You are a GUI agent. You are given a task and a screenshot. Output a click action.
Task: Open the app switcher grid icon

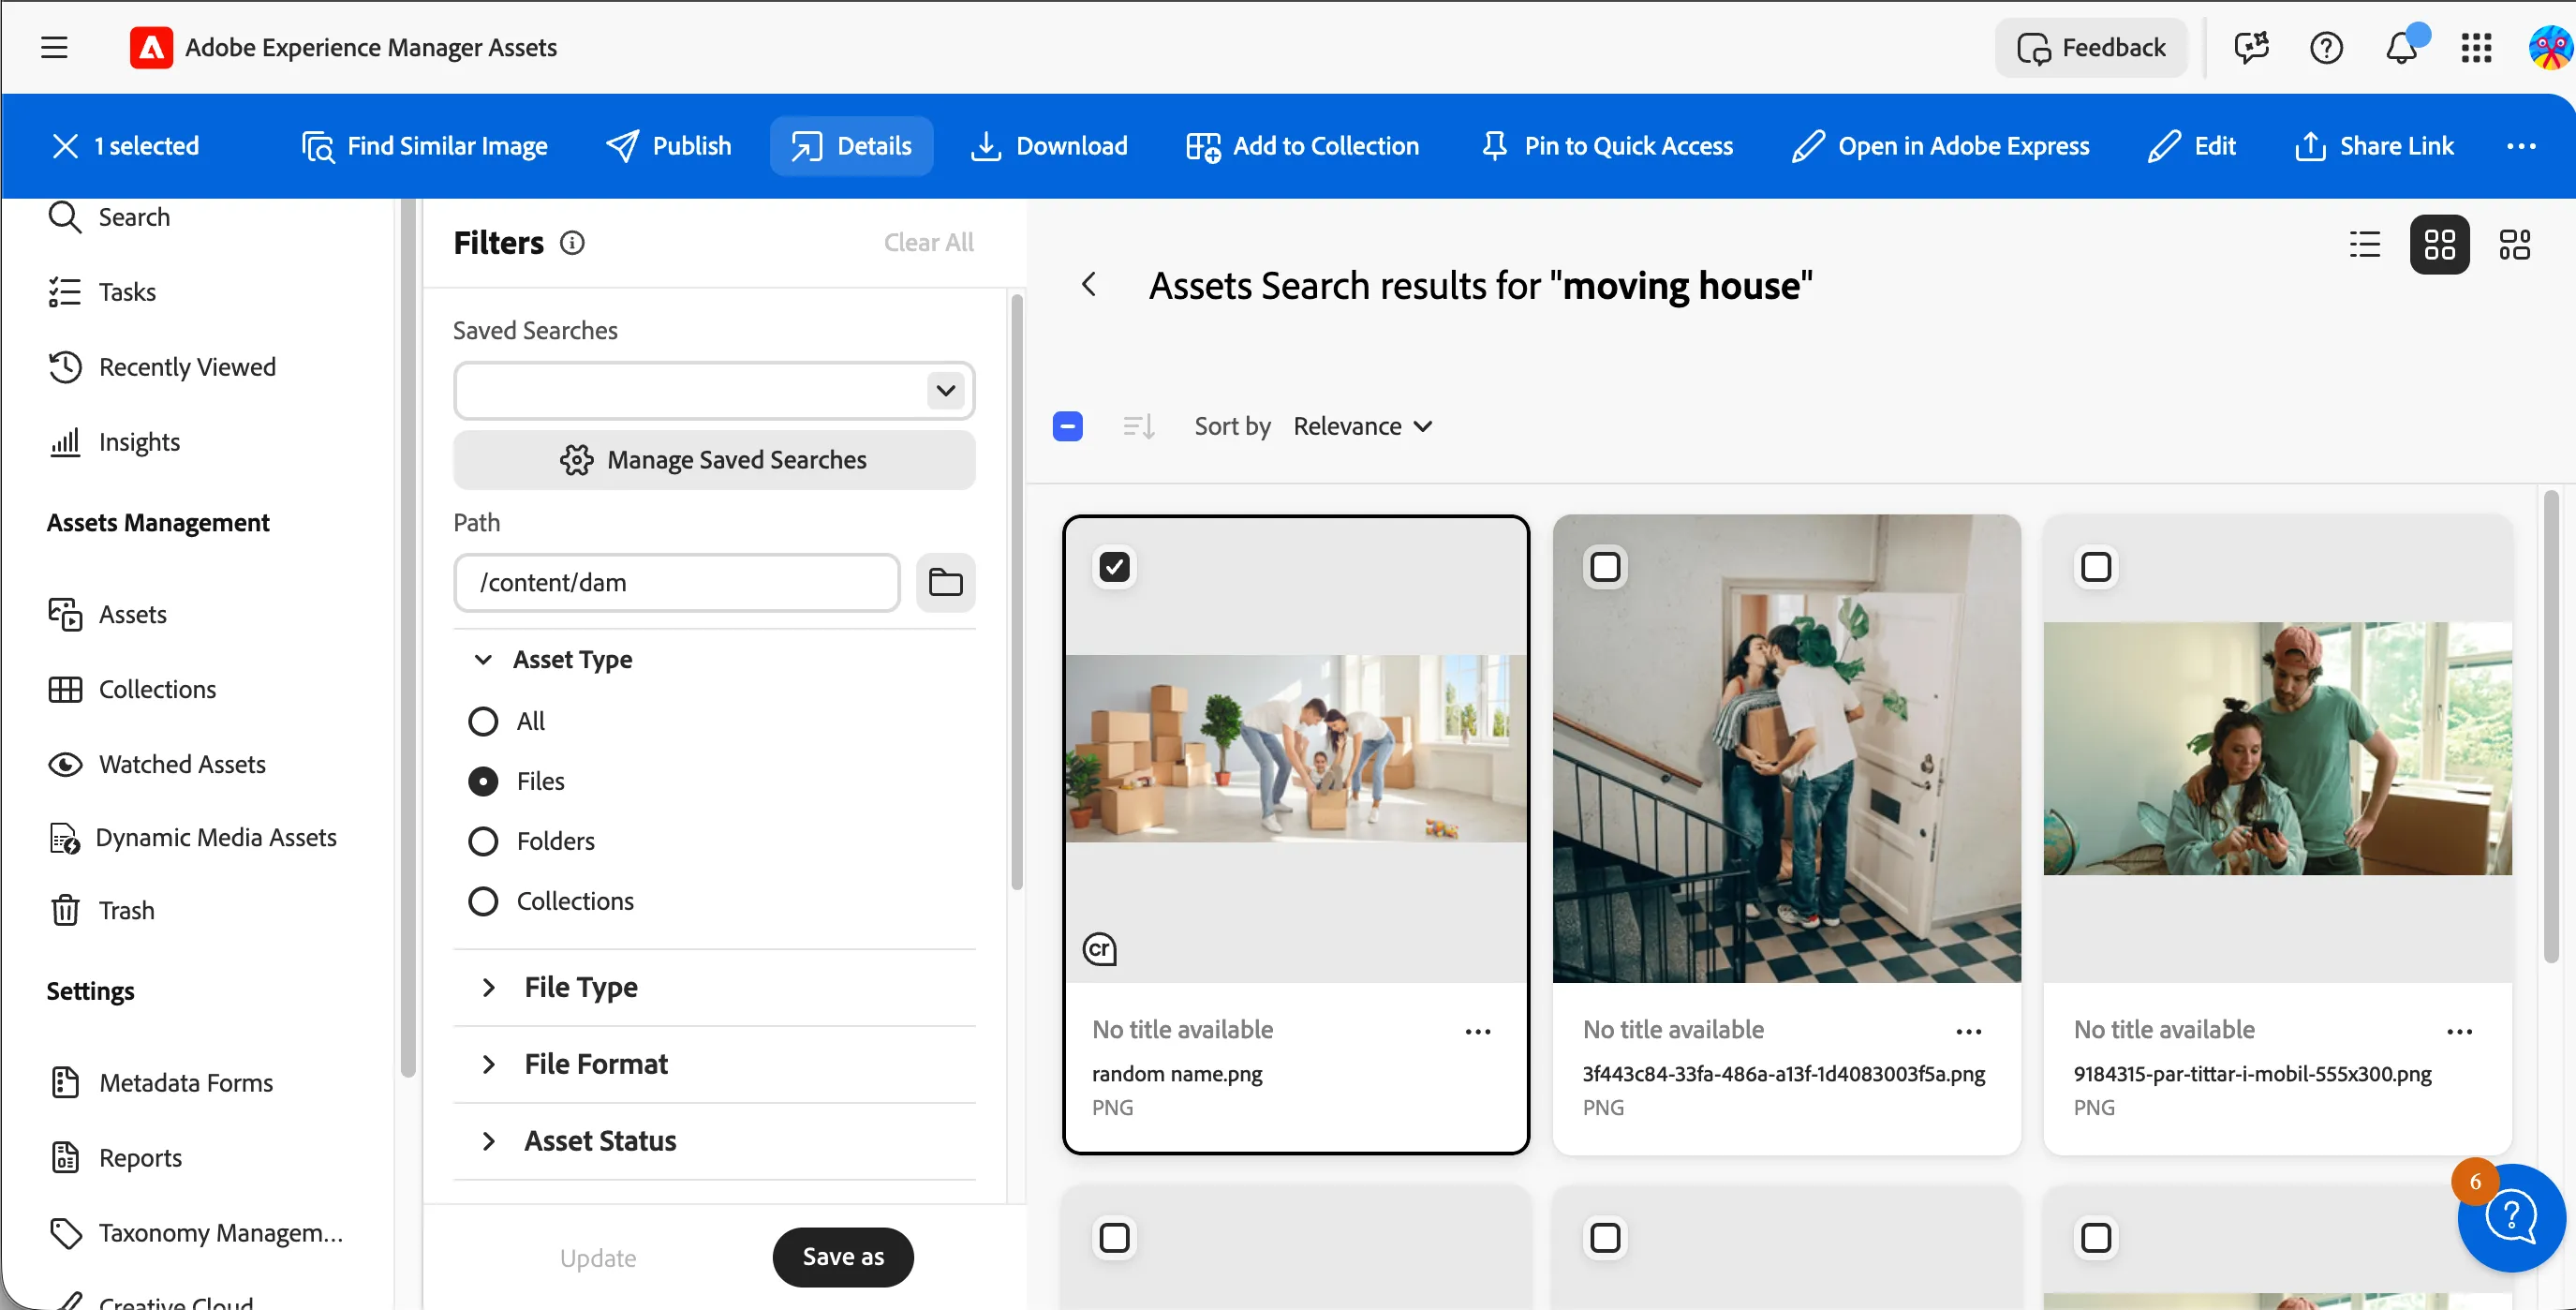(2476, 47)
